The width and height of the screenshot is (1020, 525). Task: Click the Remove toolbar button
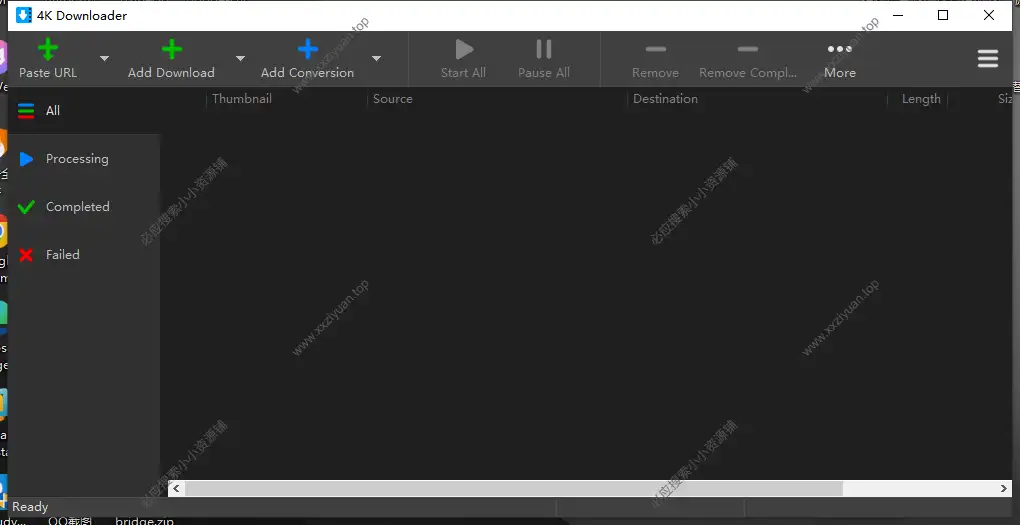(x=655, y=59)
